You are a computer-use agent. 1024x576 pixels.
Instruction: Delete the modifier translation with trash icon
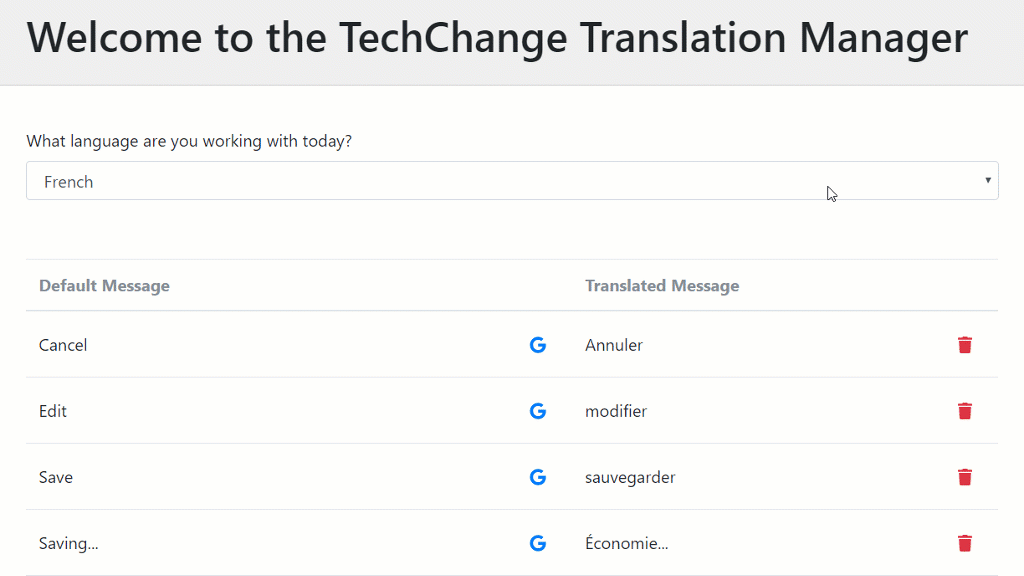click(965, 411)
